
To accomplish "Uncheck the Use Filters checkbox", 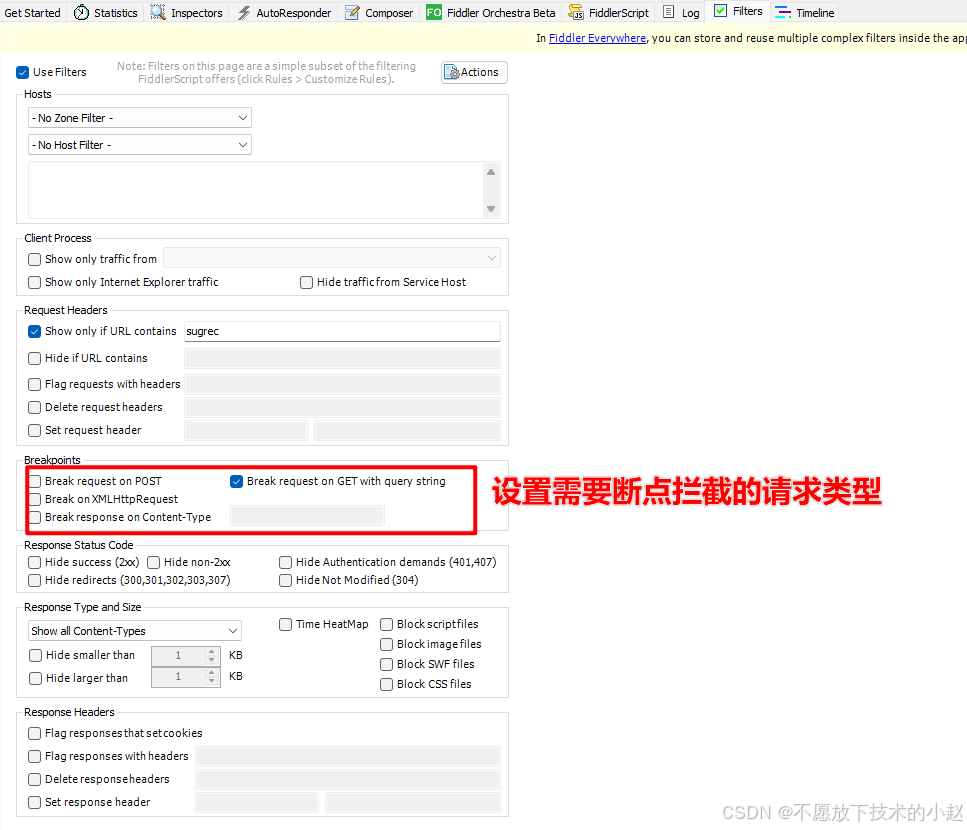I will (x=23, y=72).
